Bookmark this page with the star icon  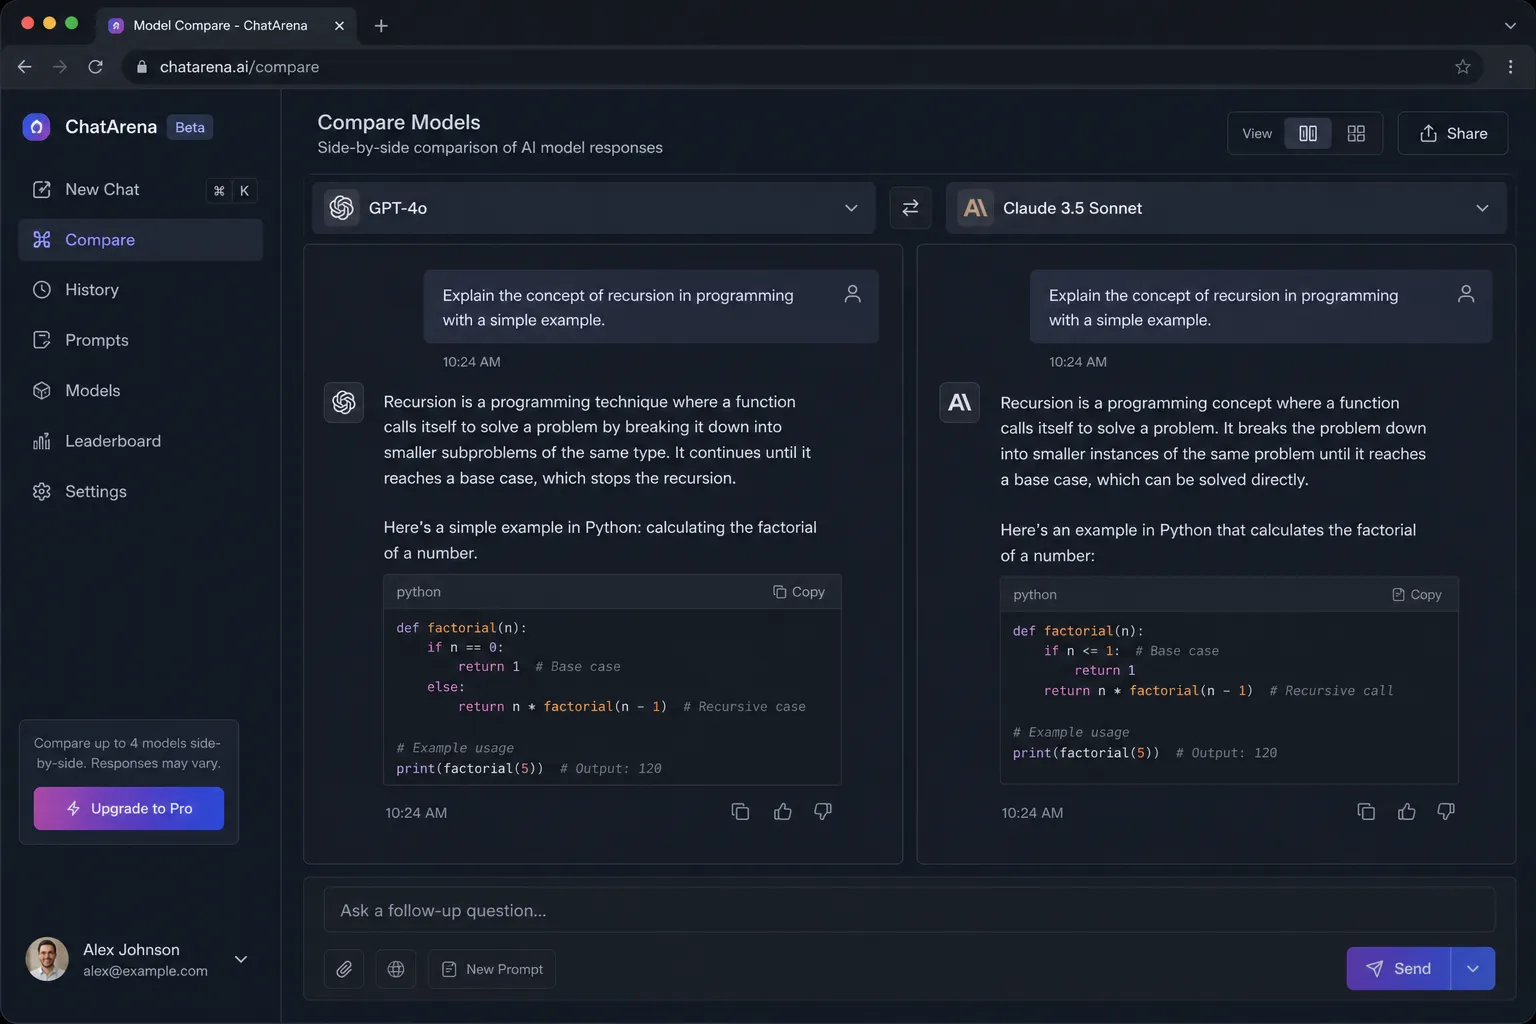[1463, 67]
